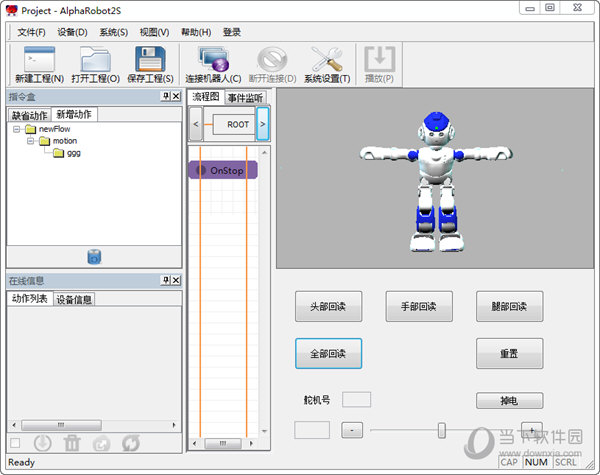The image size is (600, 475).
Task: Open 系统设置(T) system settings
Action: (x=327, y=64)
